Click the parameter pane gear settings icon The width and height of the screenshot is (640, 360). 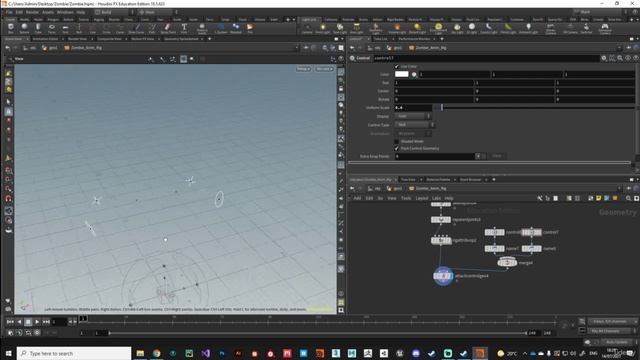(604, 58)
